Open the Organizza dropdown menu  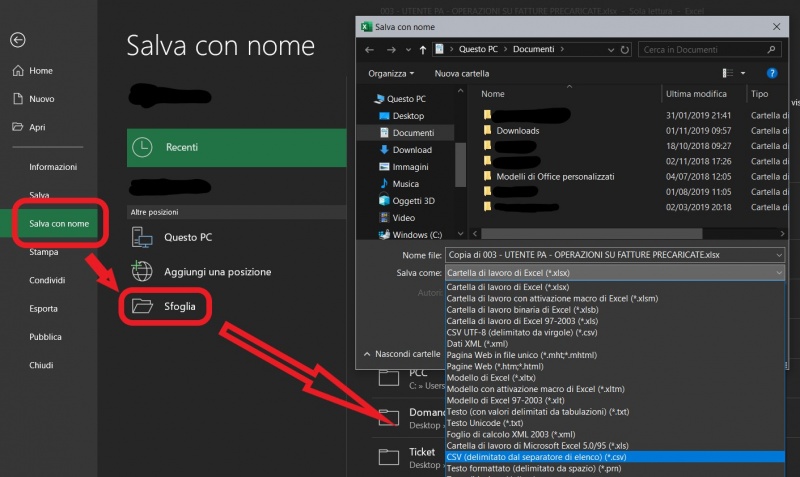[390, 73]
